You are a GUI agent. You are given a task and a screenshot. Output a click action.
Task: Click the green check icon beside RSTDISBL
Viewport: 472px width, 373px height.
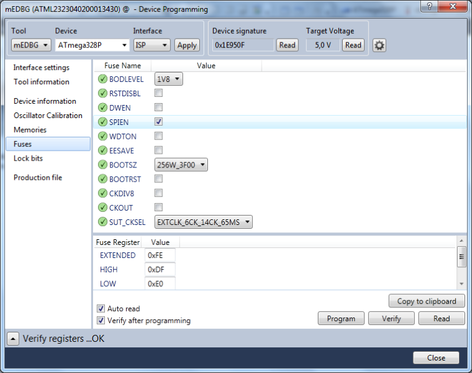[102, 93]
